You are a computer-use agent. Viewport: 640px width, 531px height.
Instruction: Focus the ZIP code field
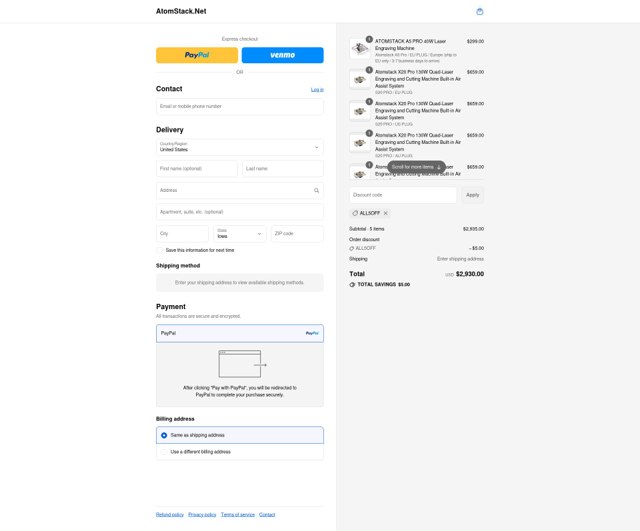[x=297, y=234]
